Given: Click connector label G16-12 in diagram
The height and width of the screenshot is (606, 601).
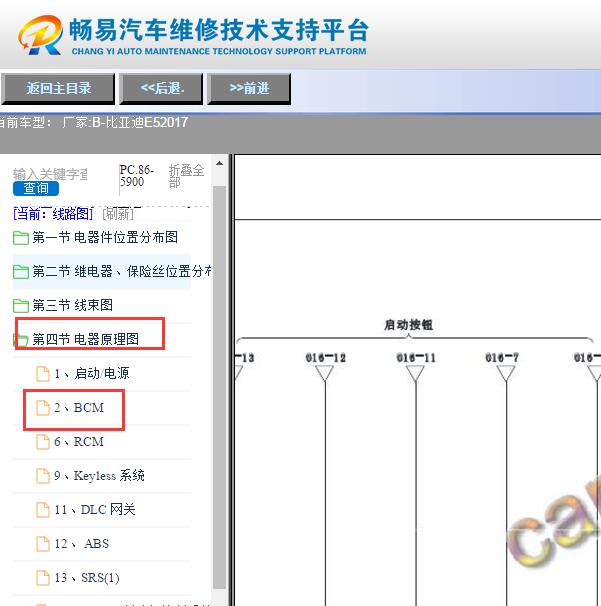Looking at the screenshot, I should 325,357.
